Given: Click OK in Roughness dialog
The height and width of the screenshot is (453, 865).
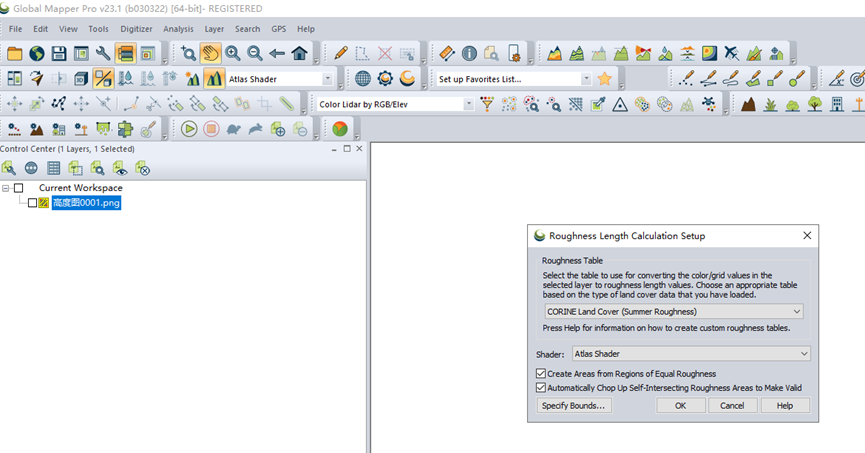Looking at the screenshot, I should tap(681, 406).
